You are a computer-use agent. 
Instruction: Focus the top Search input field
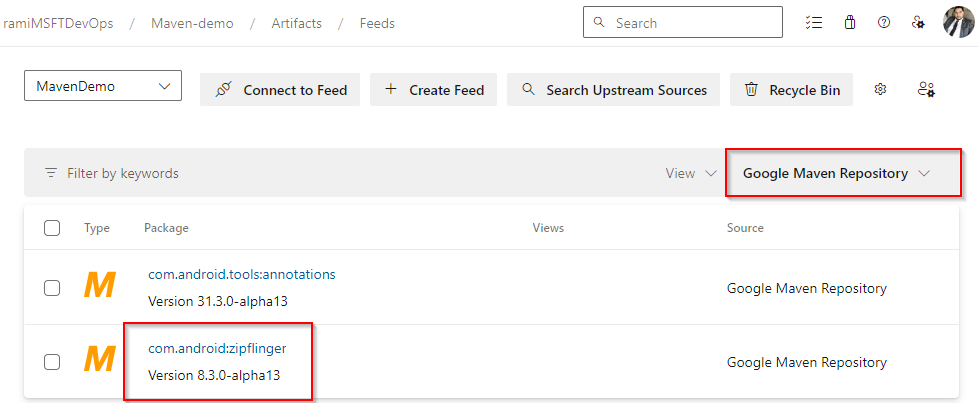click(683, 23)
